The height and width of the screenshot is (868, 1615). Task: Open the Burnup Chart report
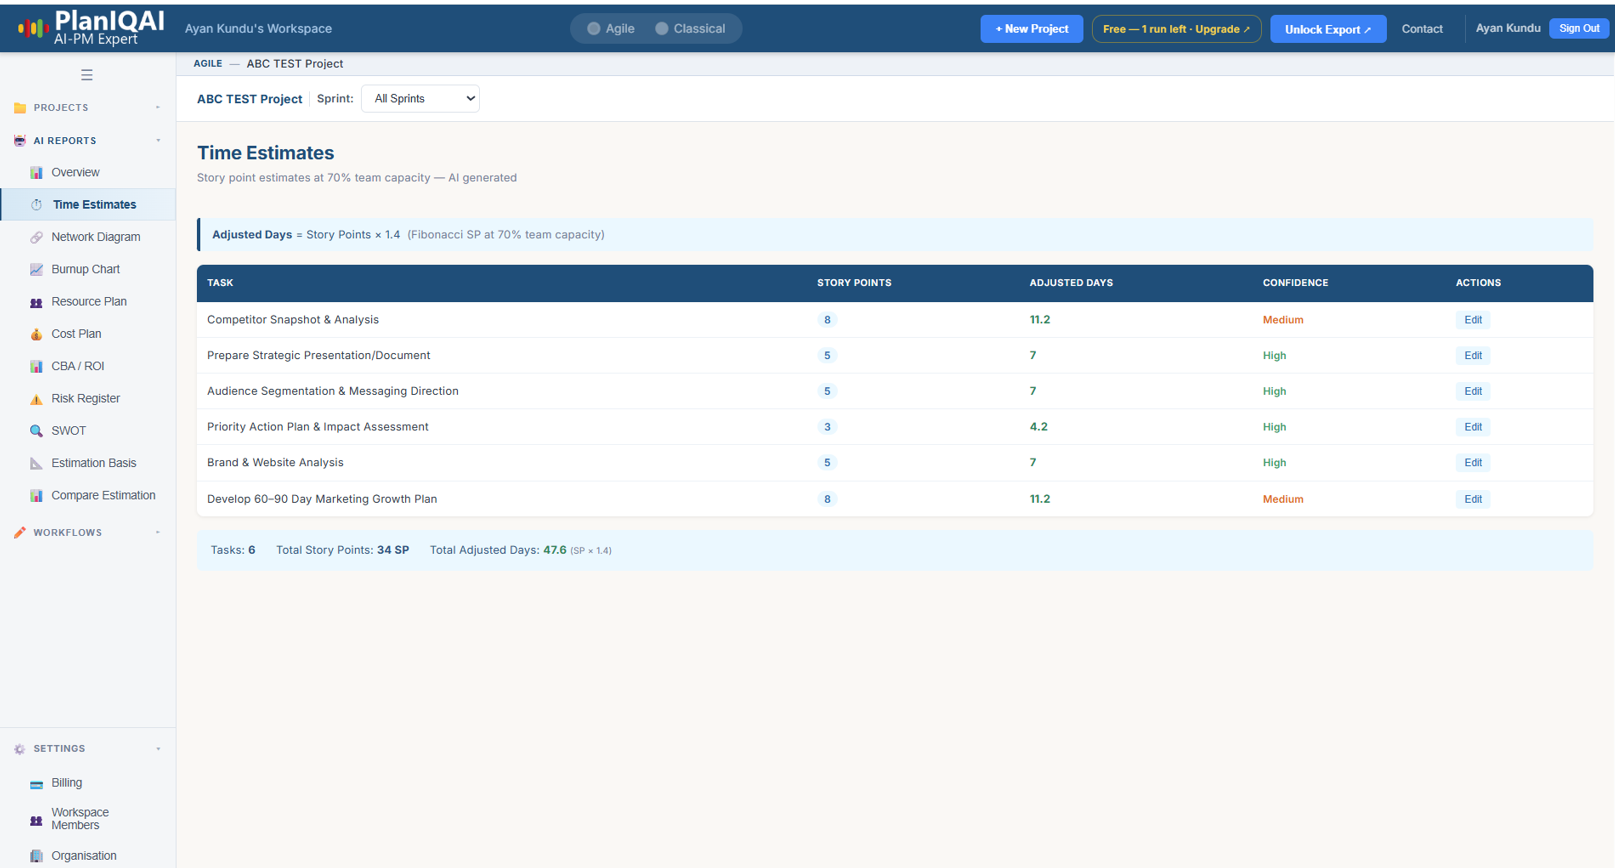(85, 269)
